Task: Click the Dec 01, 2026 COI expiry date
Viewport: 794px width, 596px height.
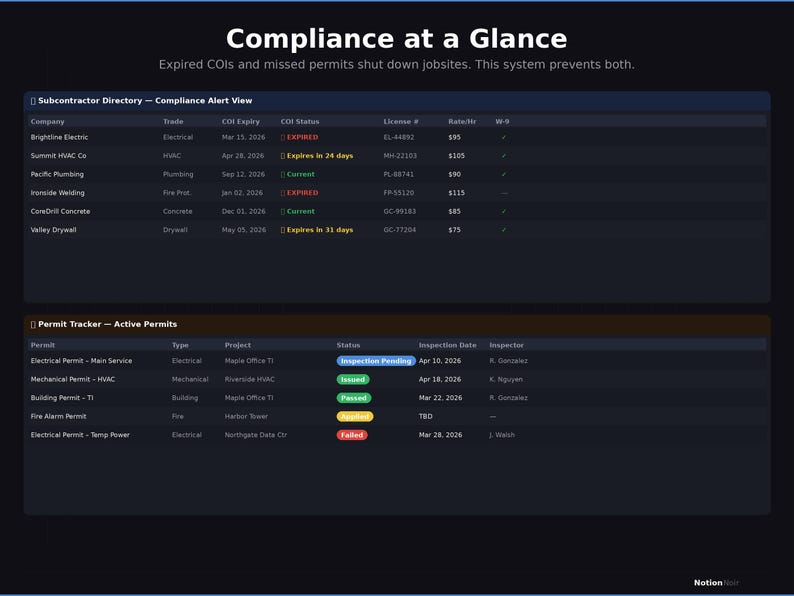Action: click(x=244, y=212)
